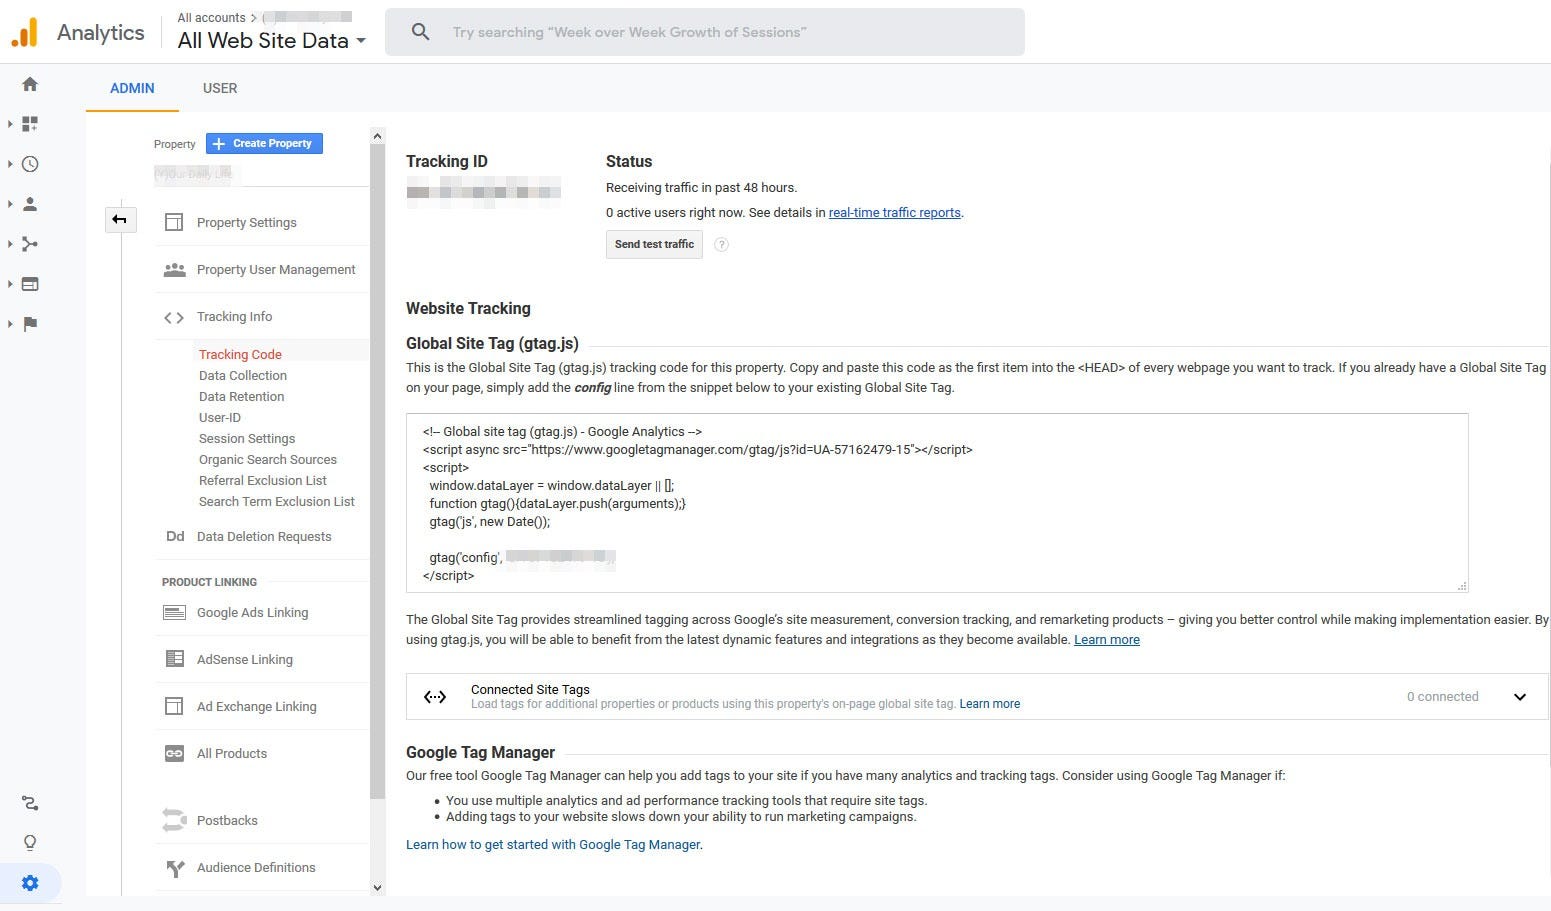1551x911 pixels.
Task: Click the Google Ads Linking icon
Action: tap(174, 612)
